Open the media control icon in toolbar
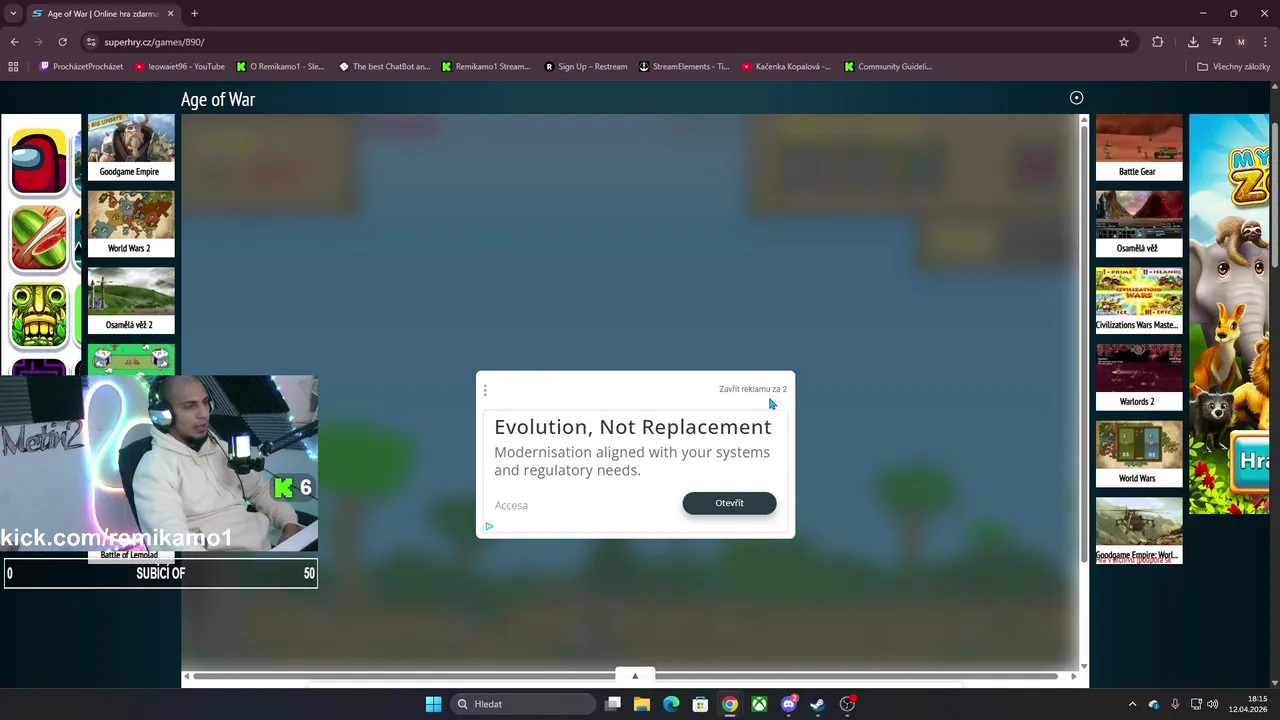The width and height of the screenshot is (1280, 720). click(x=1217, y=42)
